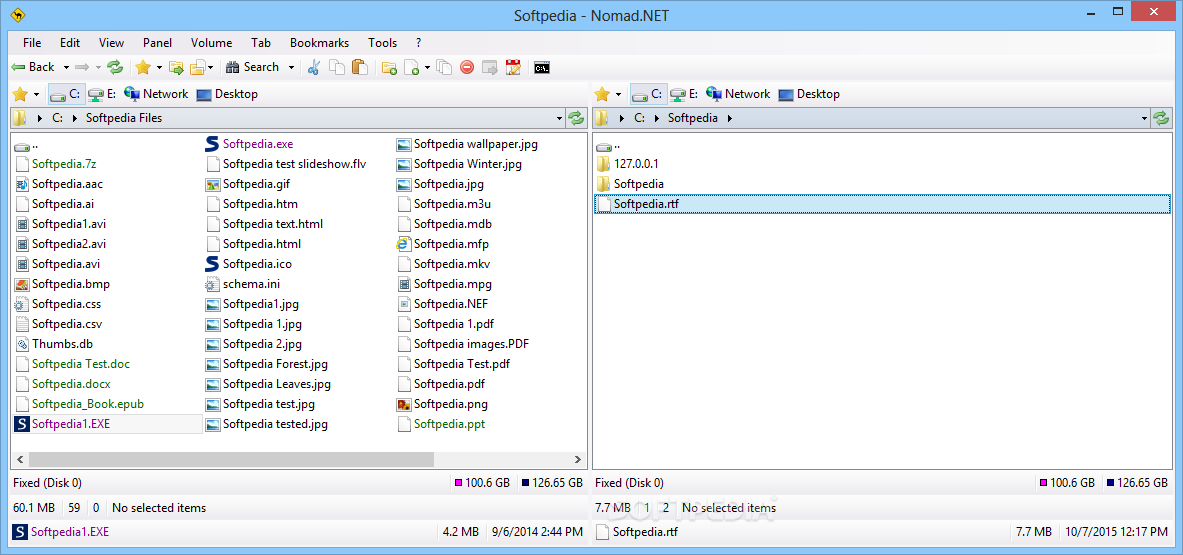Image resolution: width=1183 pixels, height=555 pixels.
Task: Click the magenta 100.6 GB indicator in left status
Action: coord(483,483)
